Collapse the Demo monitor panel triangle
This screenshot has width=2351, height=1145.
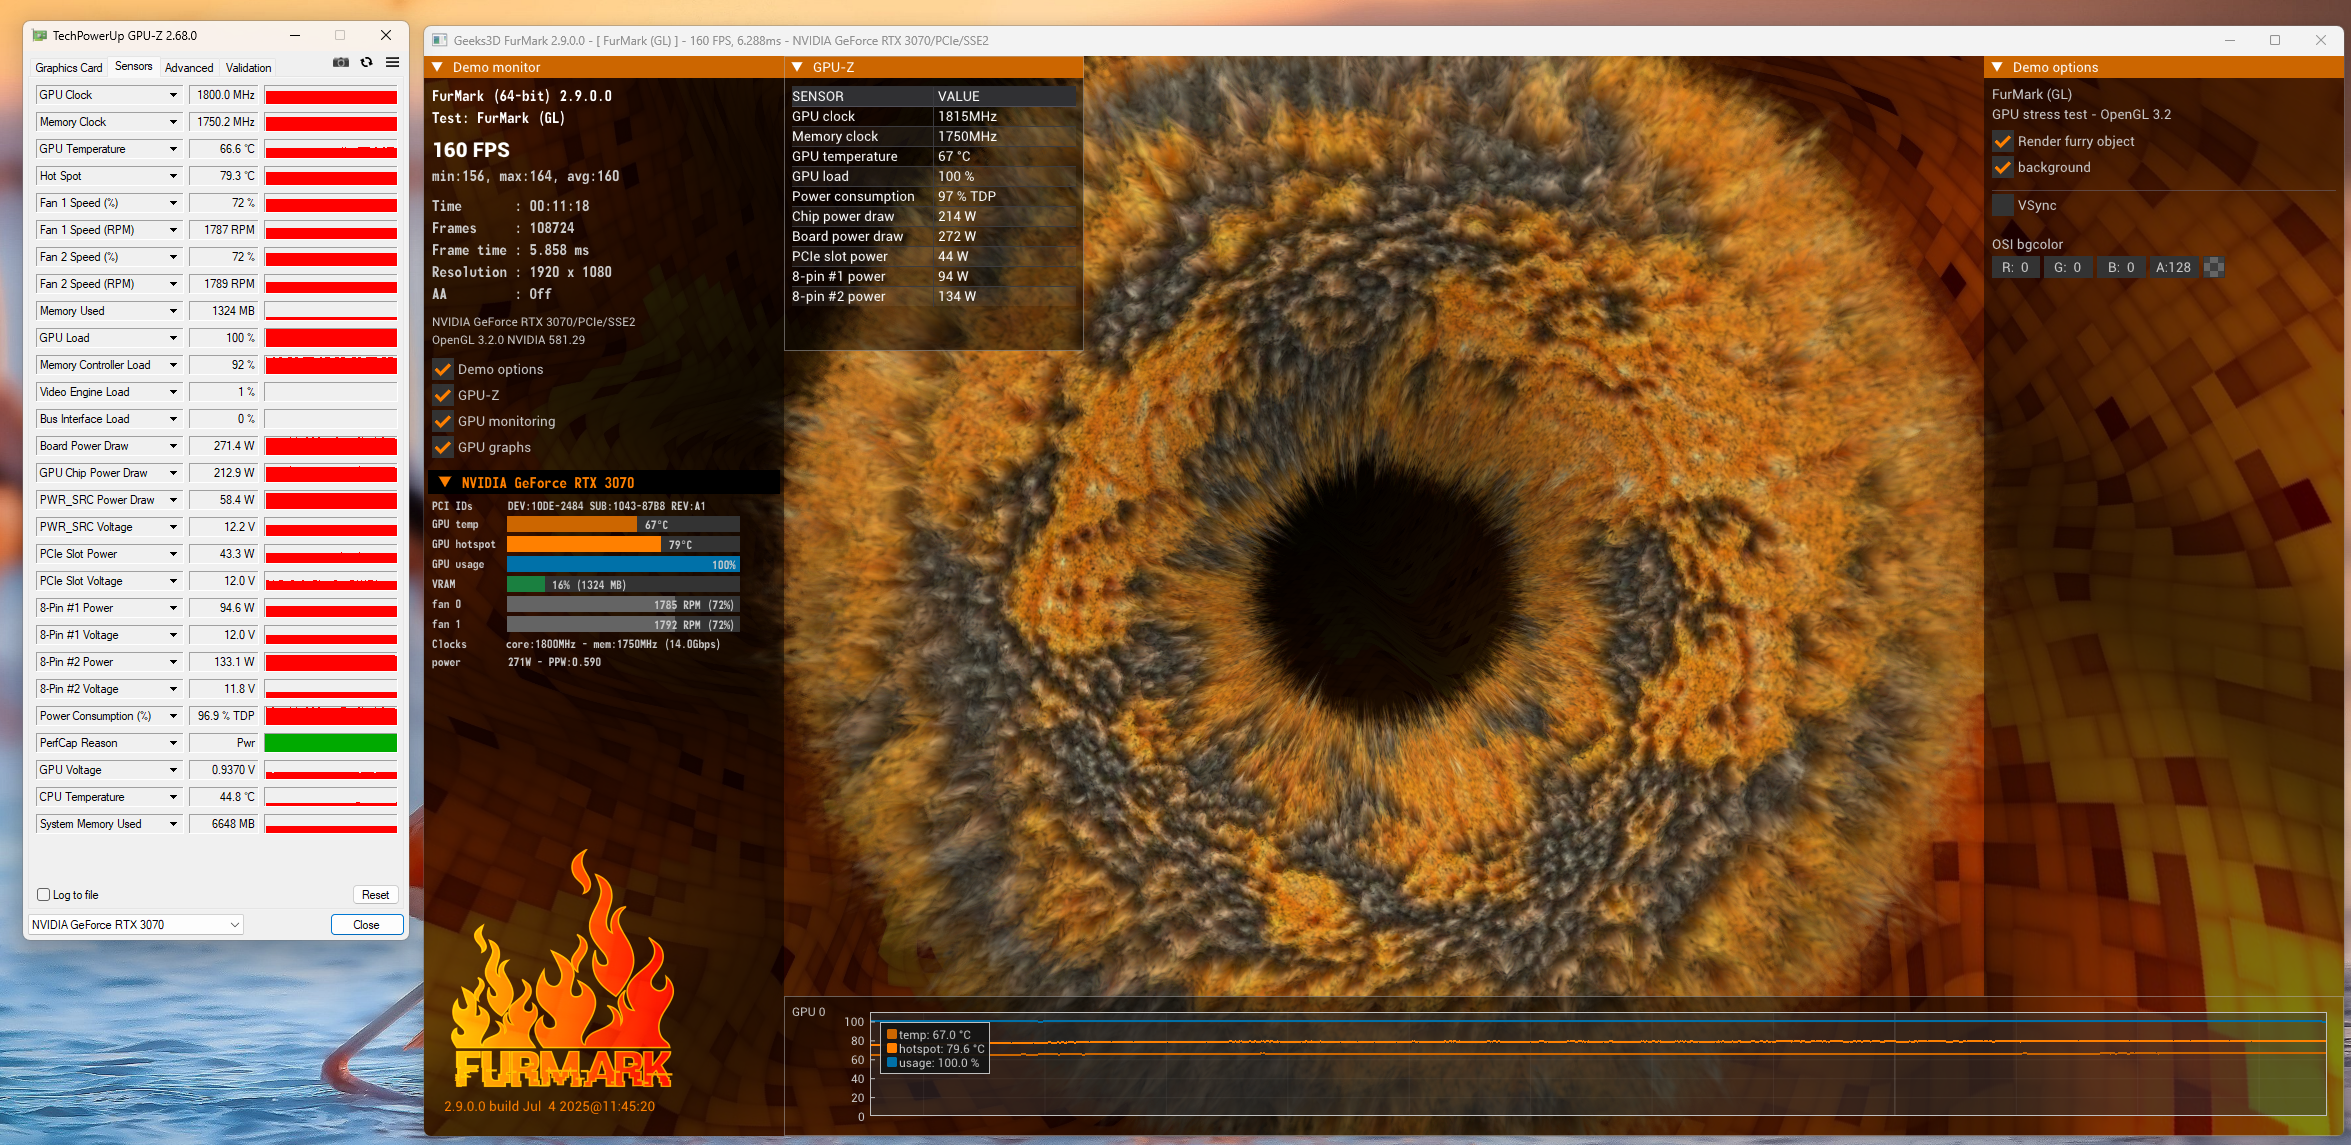(x=438, y=67)
